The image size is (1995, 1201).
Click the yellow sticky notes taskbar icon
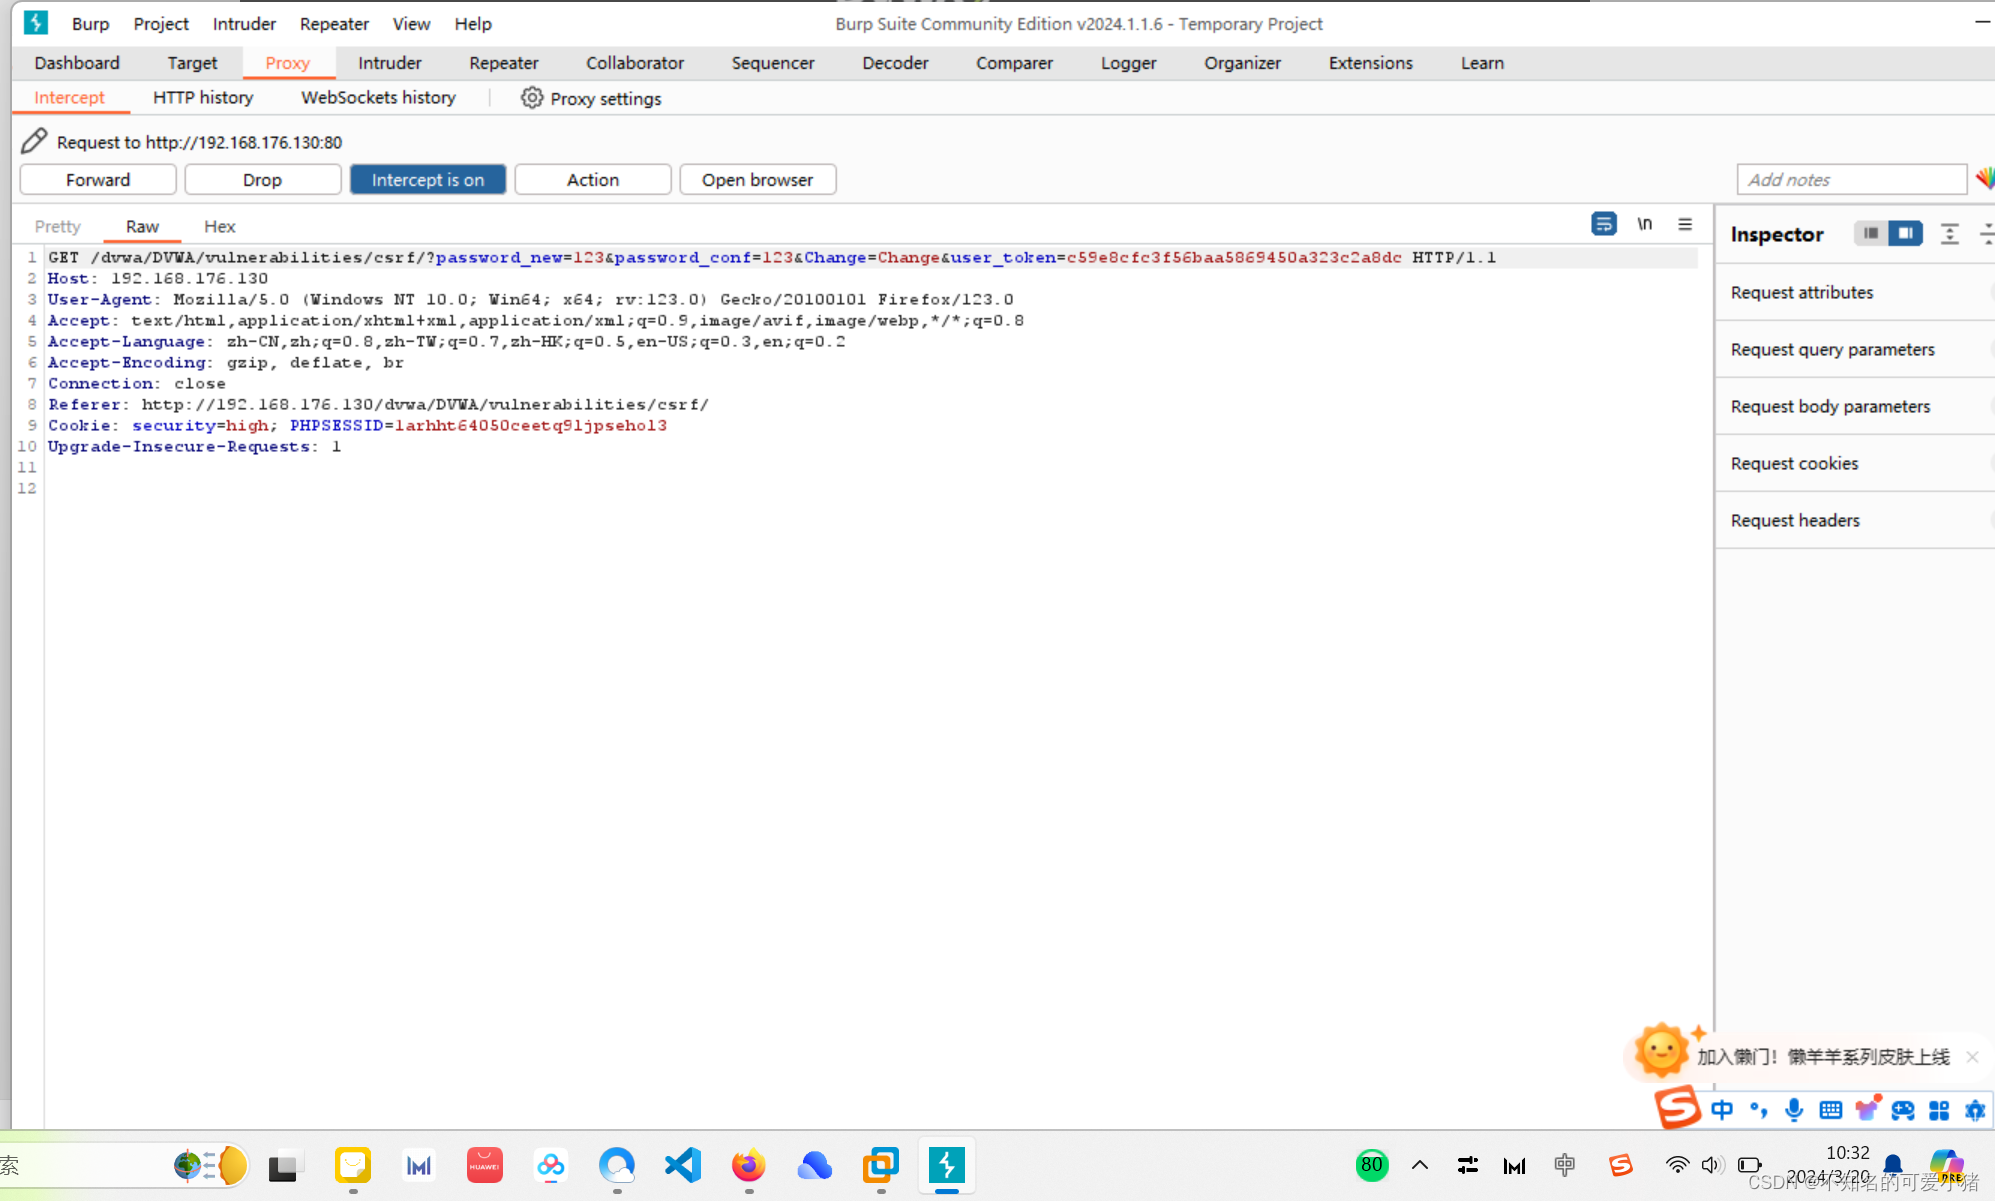(x=353, y=1165)
